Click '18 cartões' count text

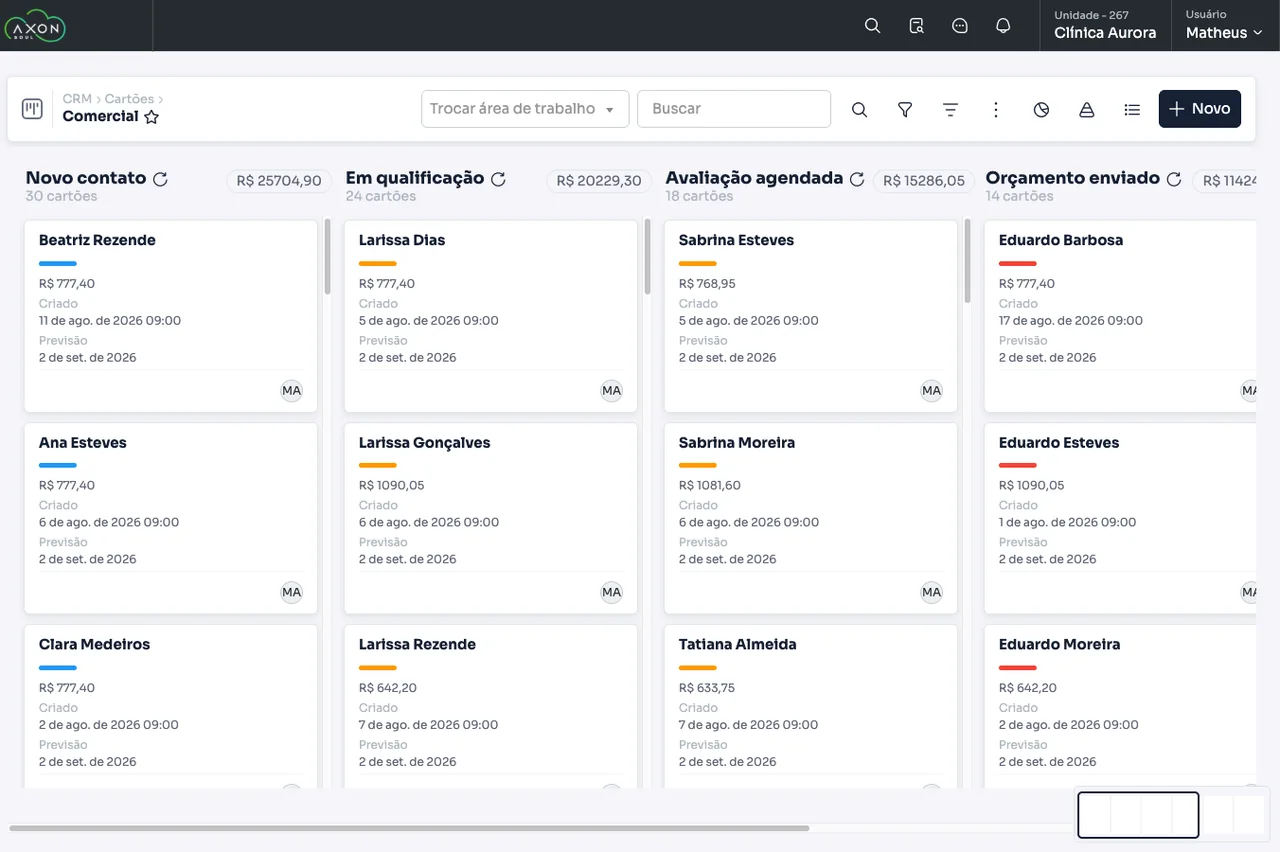tap(700, 197)
